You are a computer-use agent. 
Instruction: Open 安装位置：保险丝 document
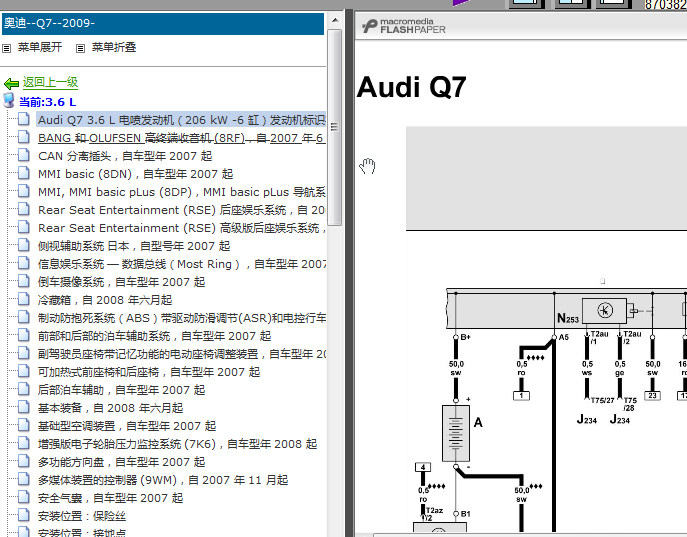pyautogui.click(x=82, y=516)
